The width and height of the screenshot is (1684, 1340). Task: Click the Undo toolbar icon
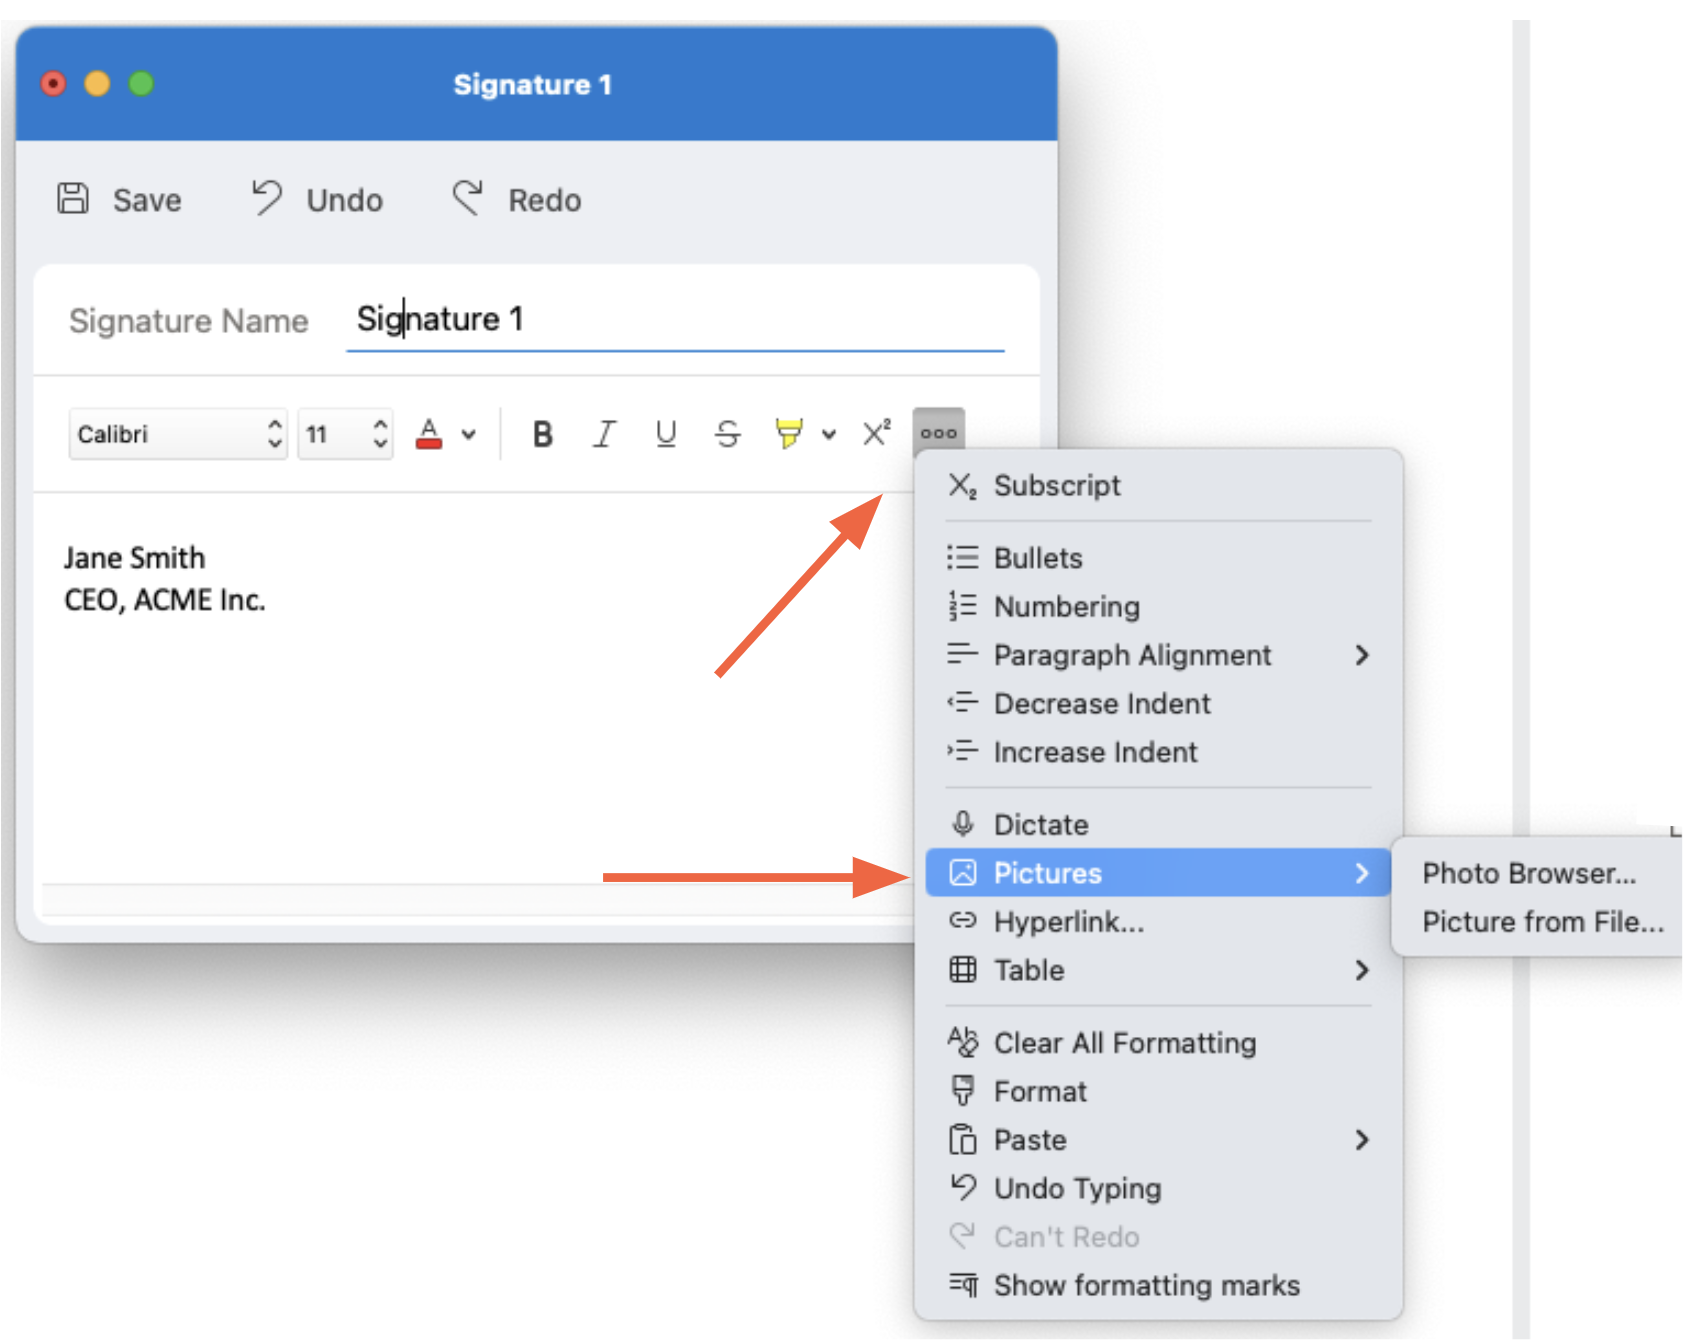coord(266,197)
